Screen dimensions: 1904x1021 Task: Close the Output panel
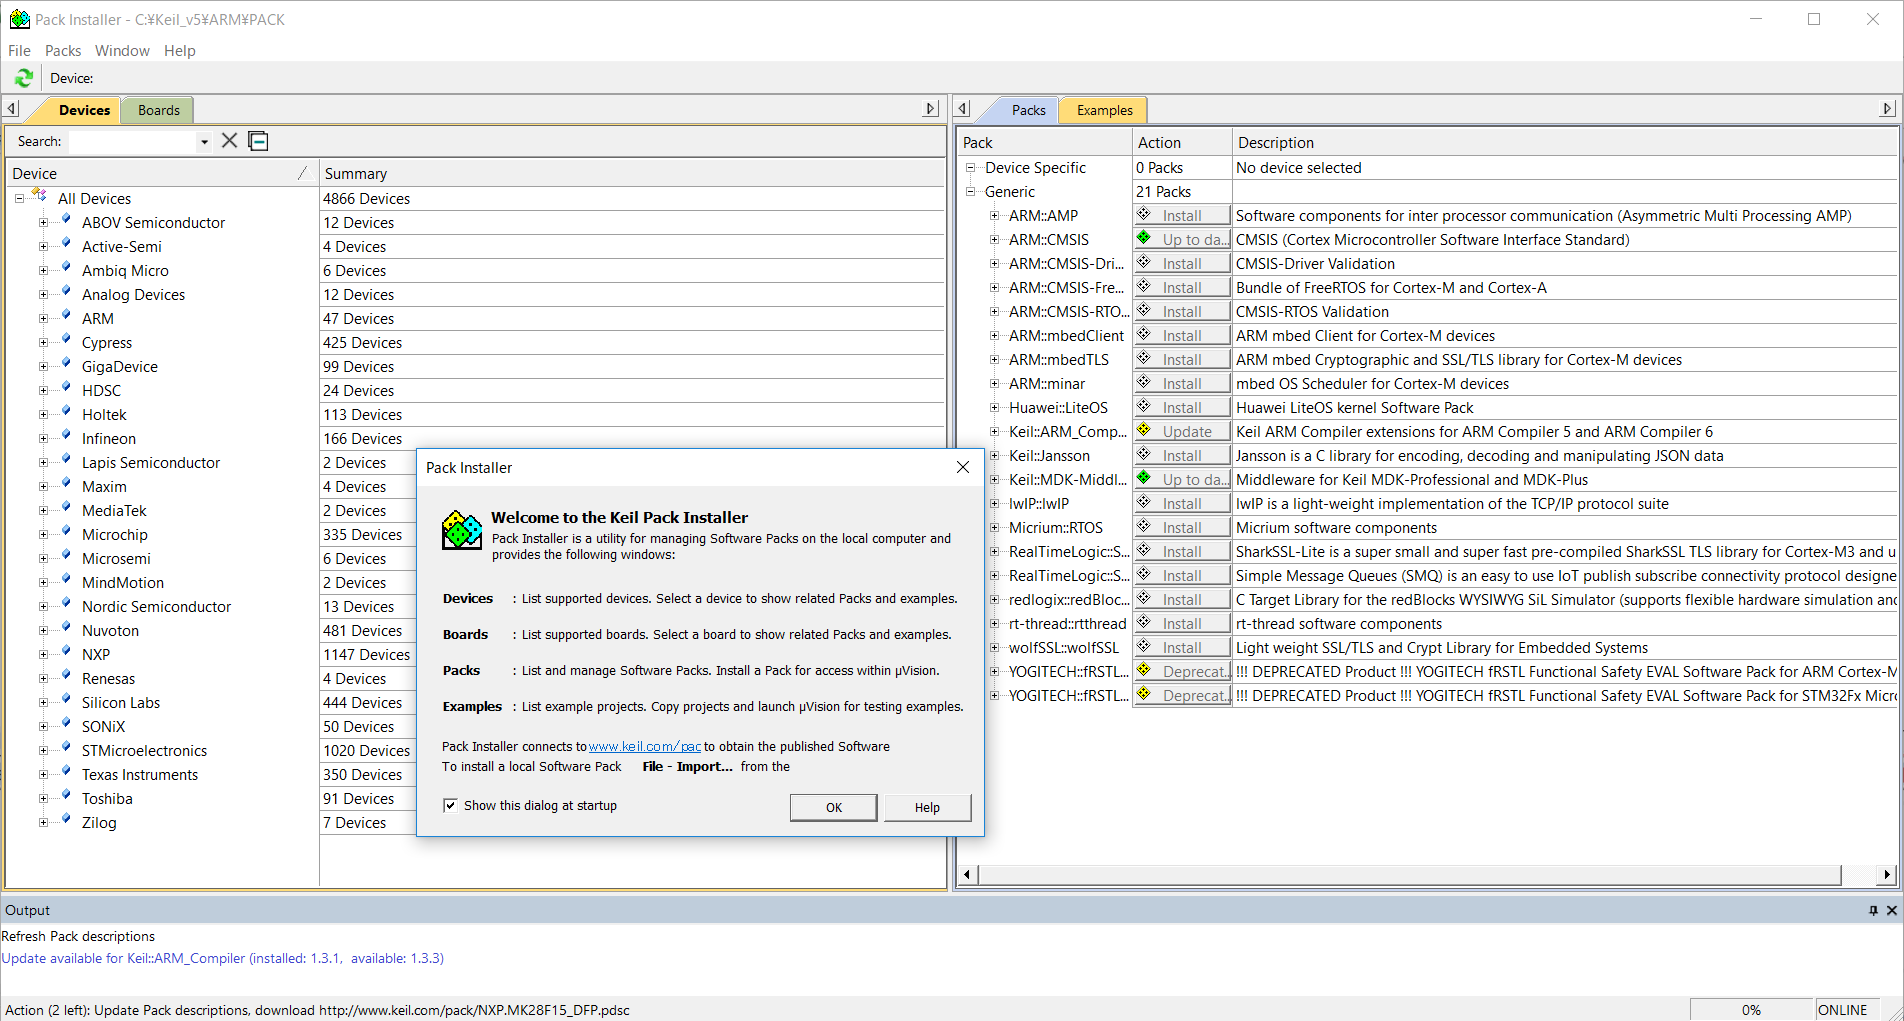(1891, 910)
